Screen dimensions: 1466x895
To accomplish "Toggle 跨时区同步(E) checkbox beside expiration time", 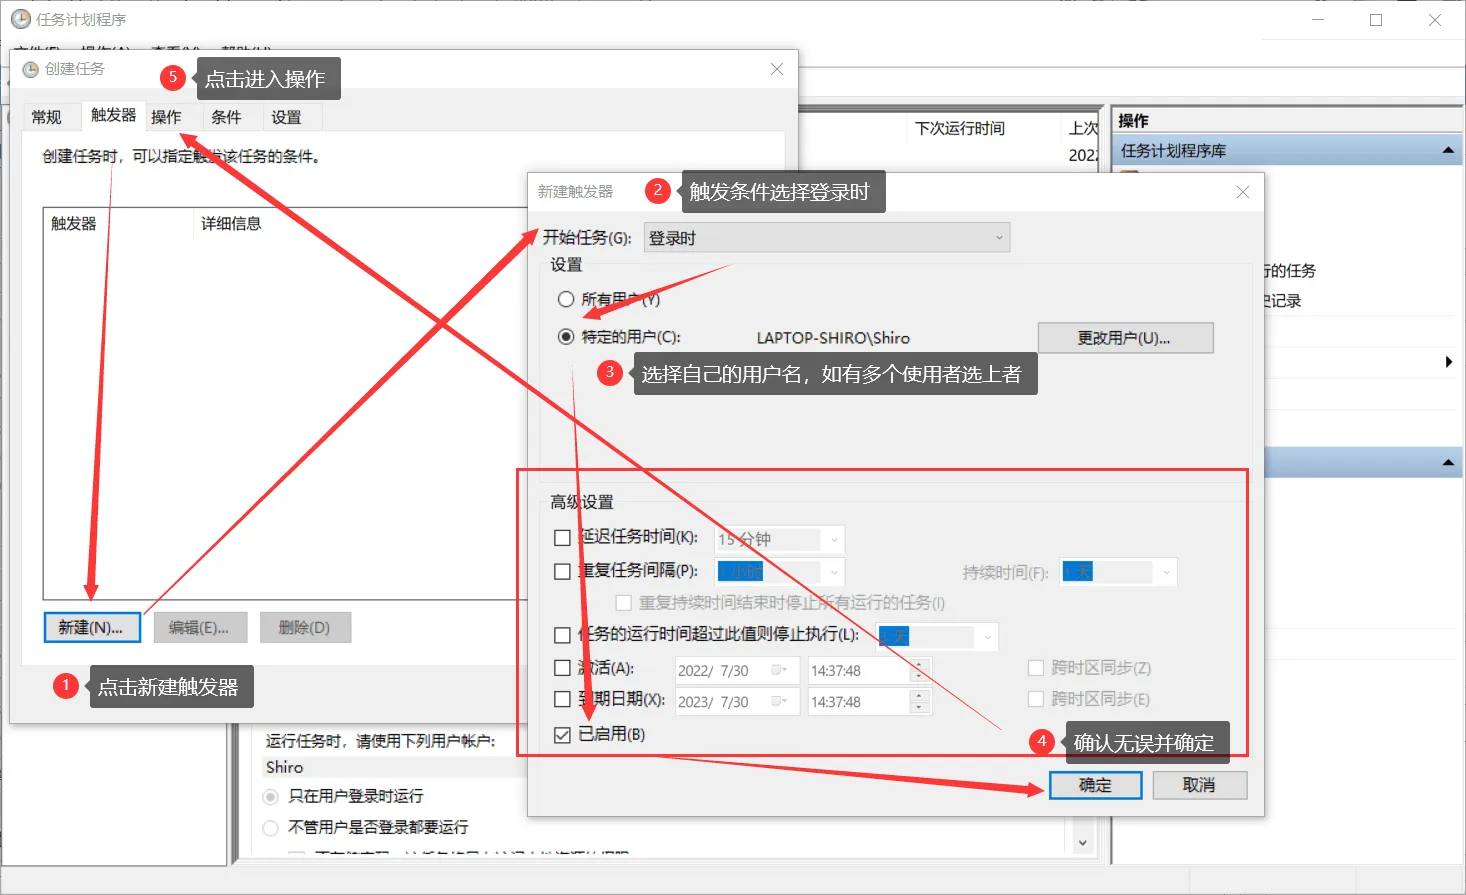I will coord(1036,699).
